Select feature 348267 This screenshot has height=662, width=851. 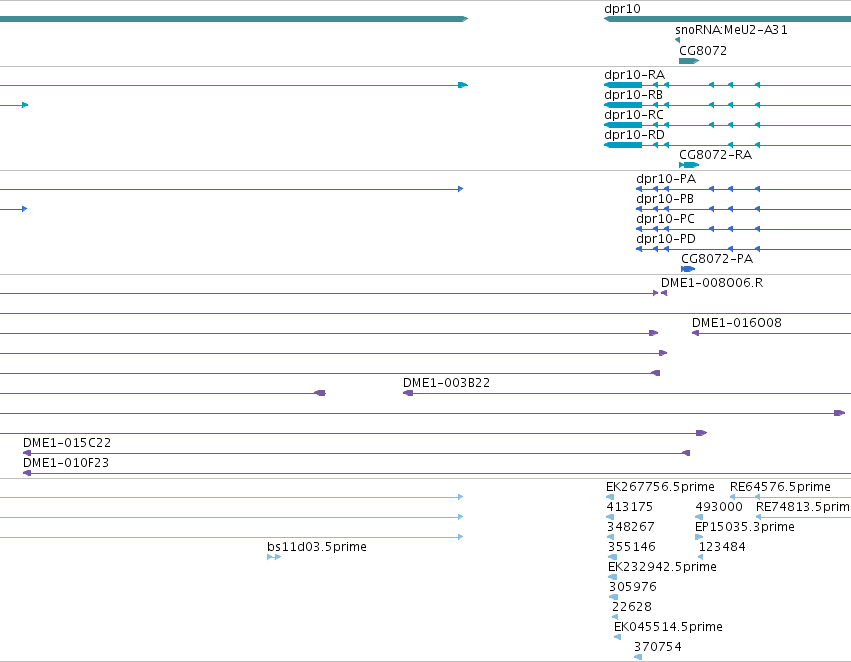(610, 537)
